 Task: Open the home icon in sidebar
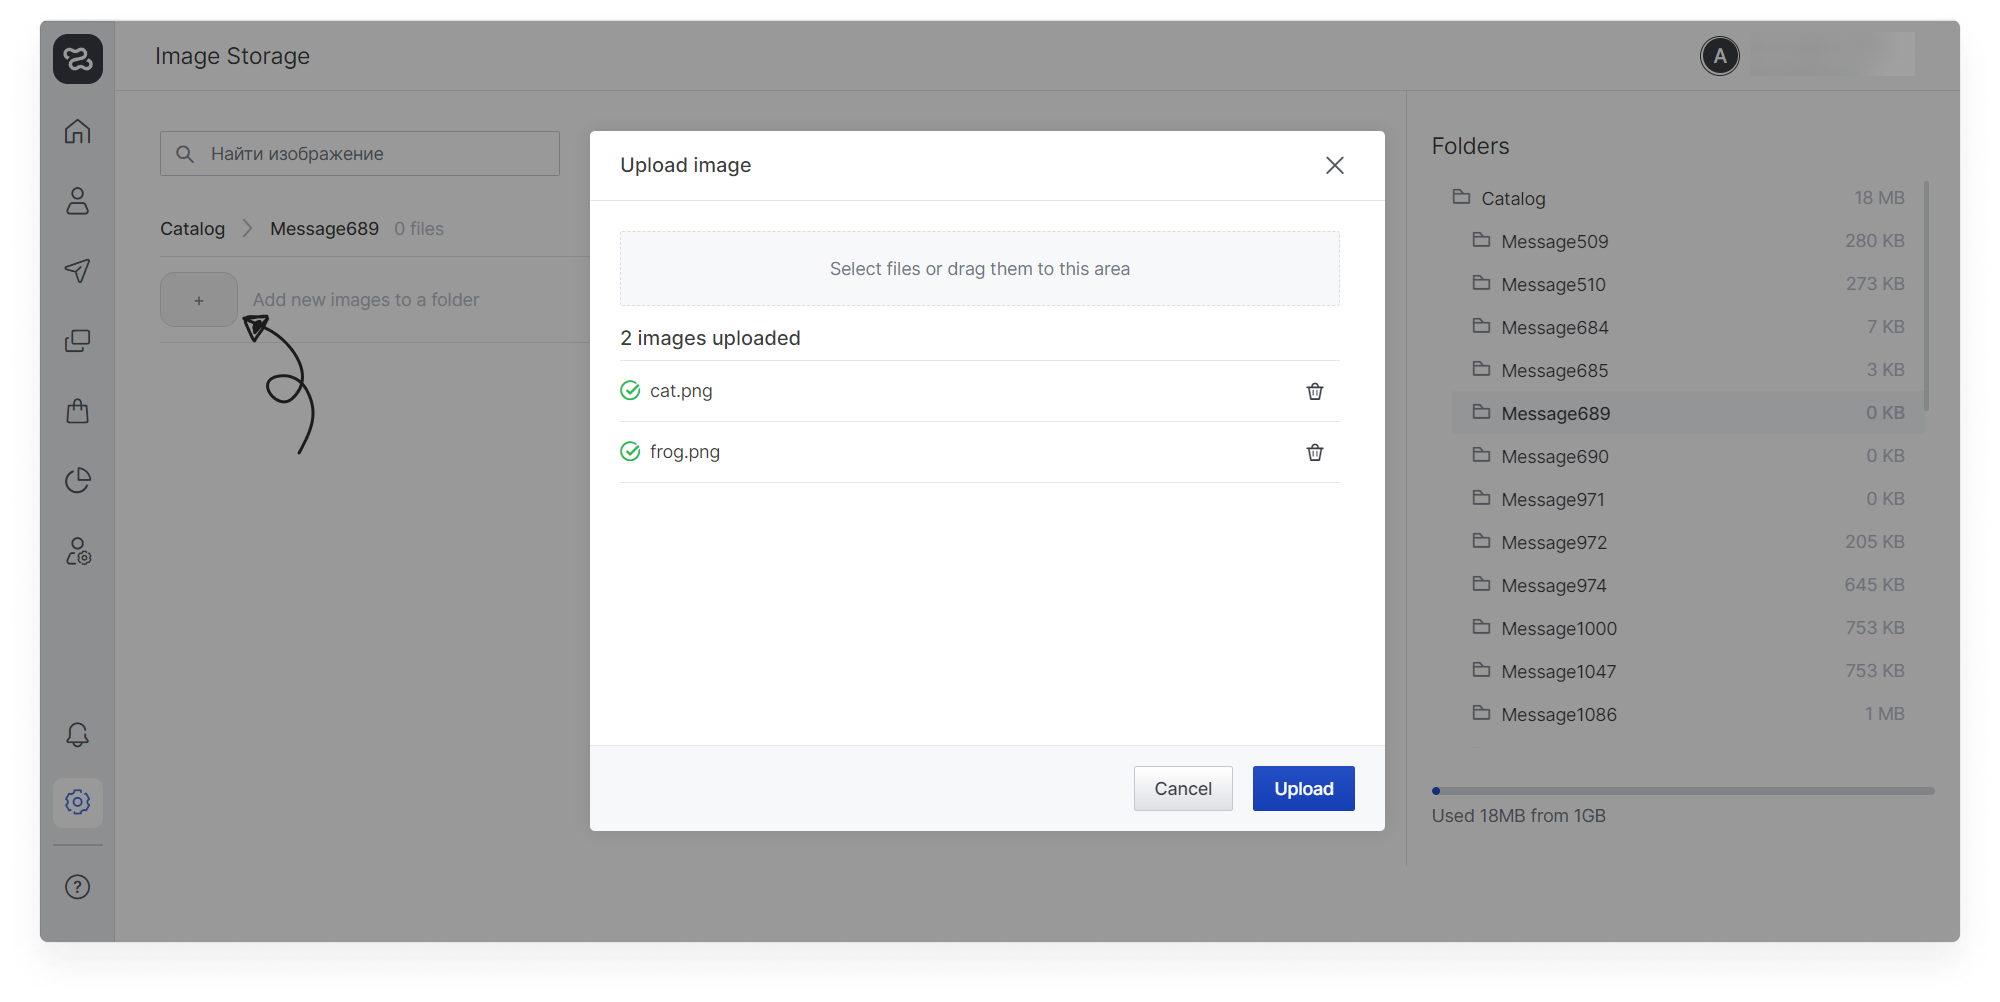click(x=78, y=132)
